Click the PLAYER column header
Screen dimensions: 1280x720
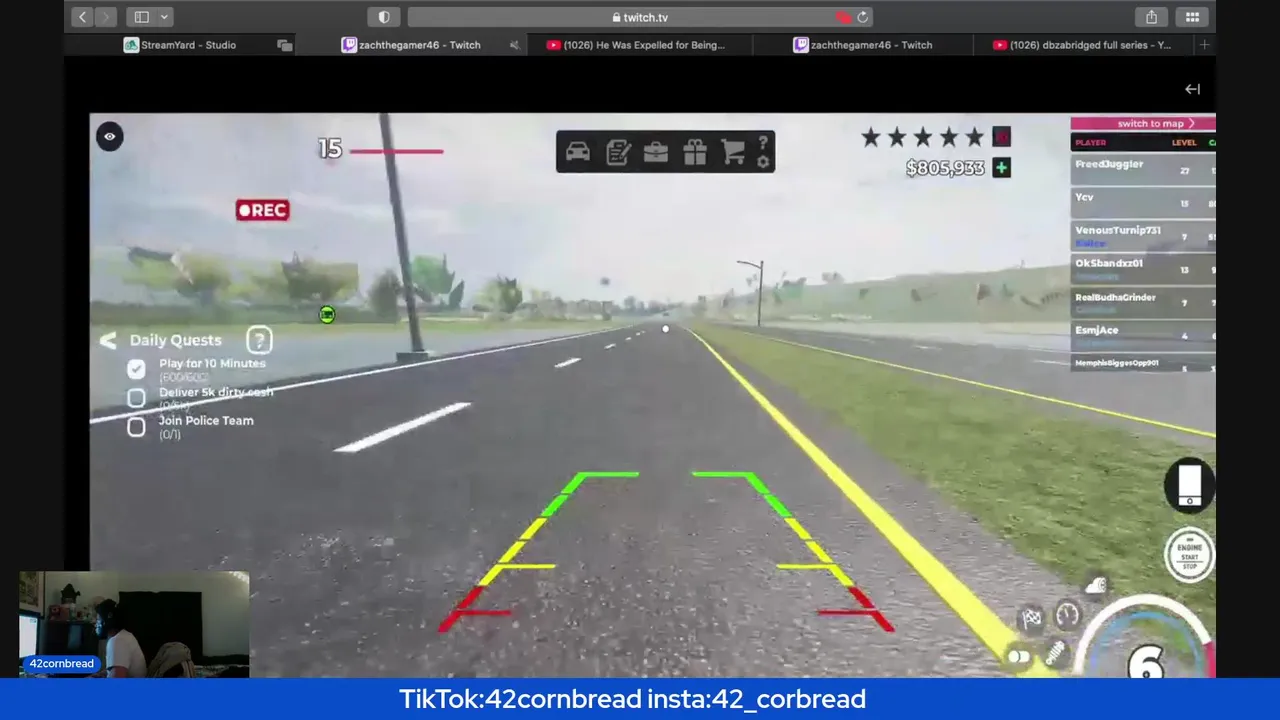[x=1090, y=143]
